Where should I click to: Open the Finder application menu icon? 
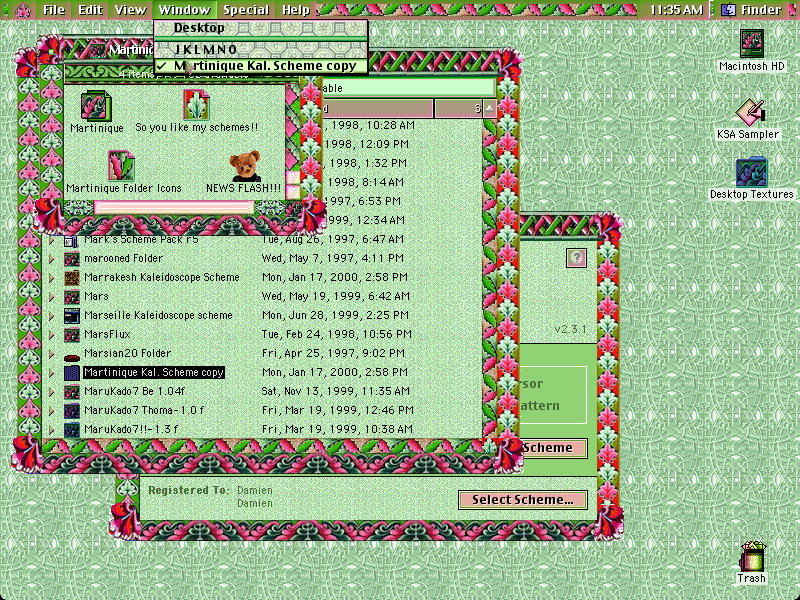point(729,10)
